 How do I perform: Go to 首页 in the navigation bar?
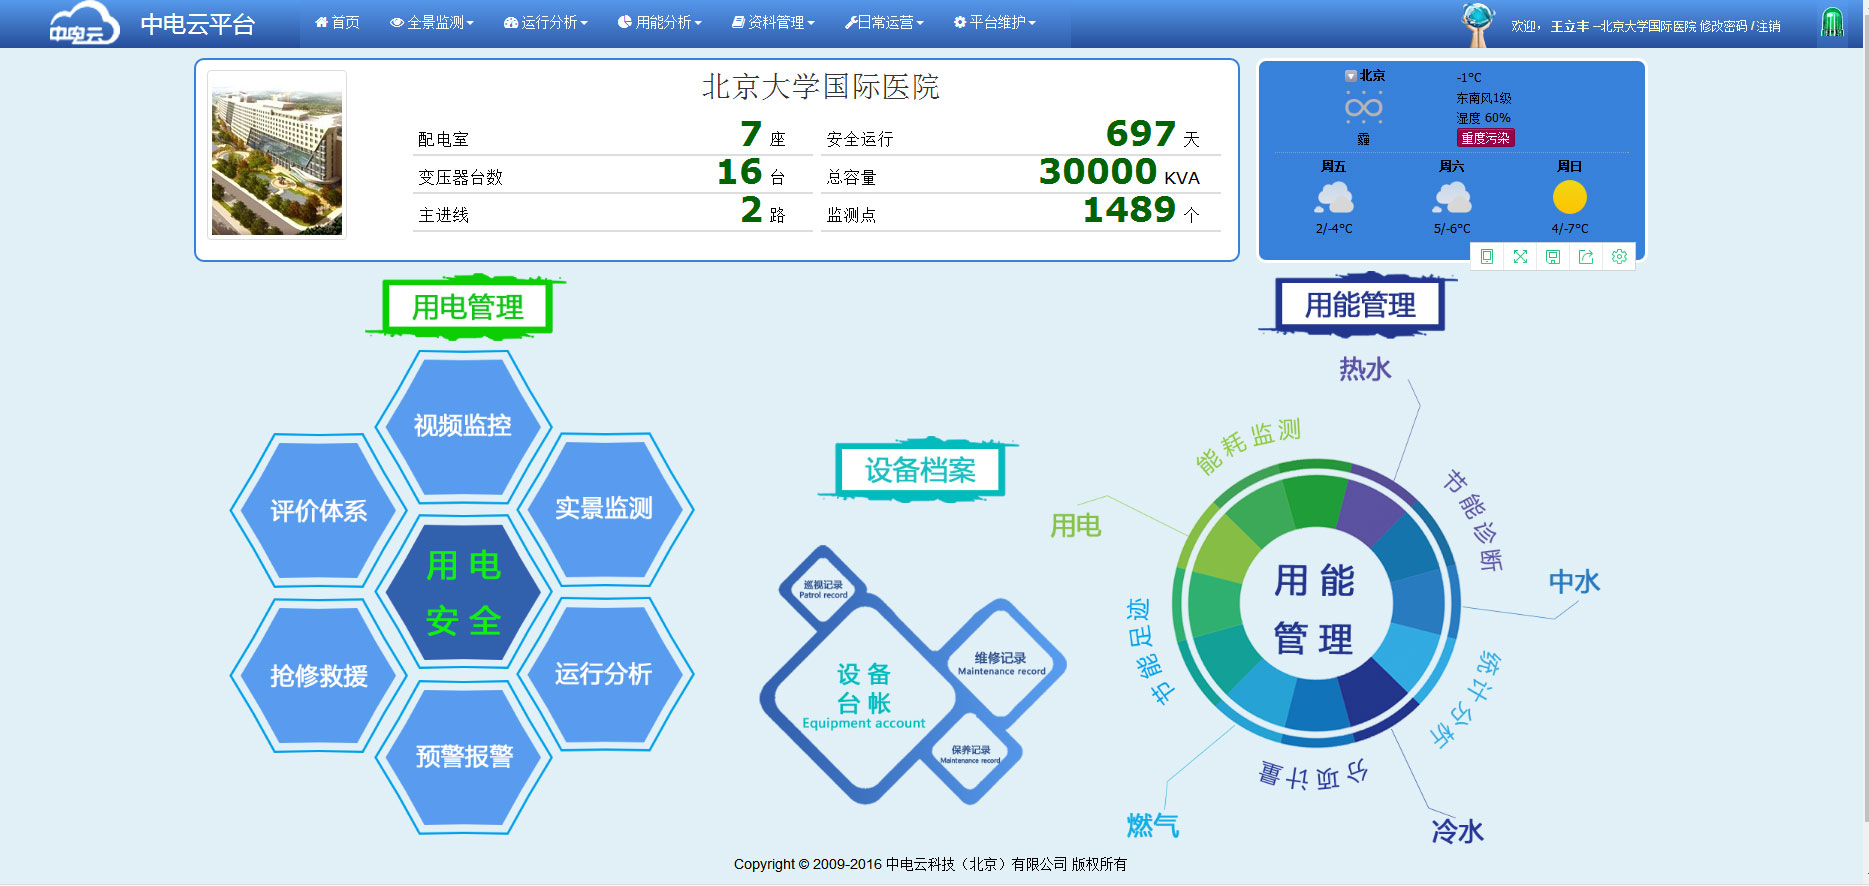[337, 22]
